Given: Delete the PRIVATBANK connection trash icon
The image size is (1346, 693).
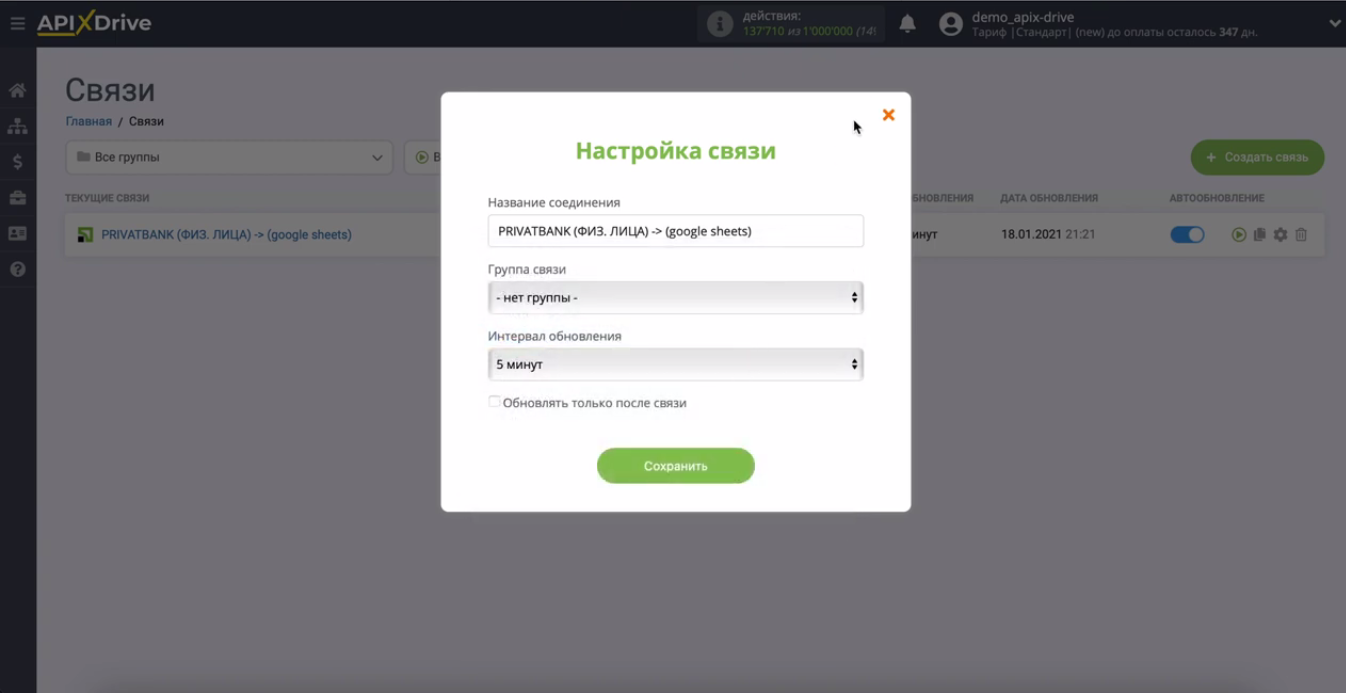Looking at the screenshot, I should pyautogui.click(x=1301, y=235).
